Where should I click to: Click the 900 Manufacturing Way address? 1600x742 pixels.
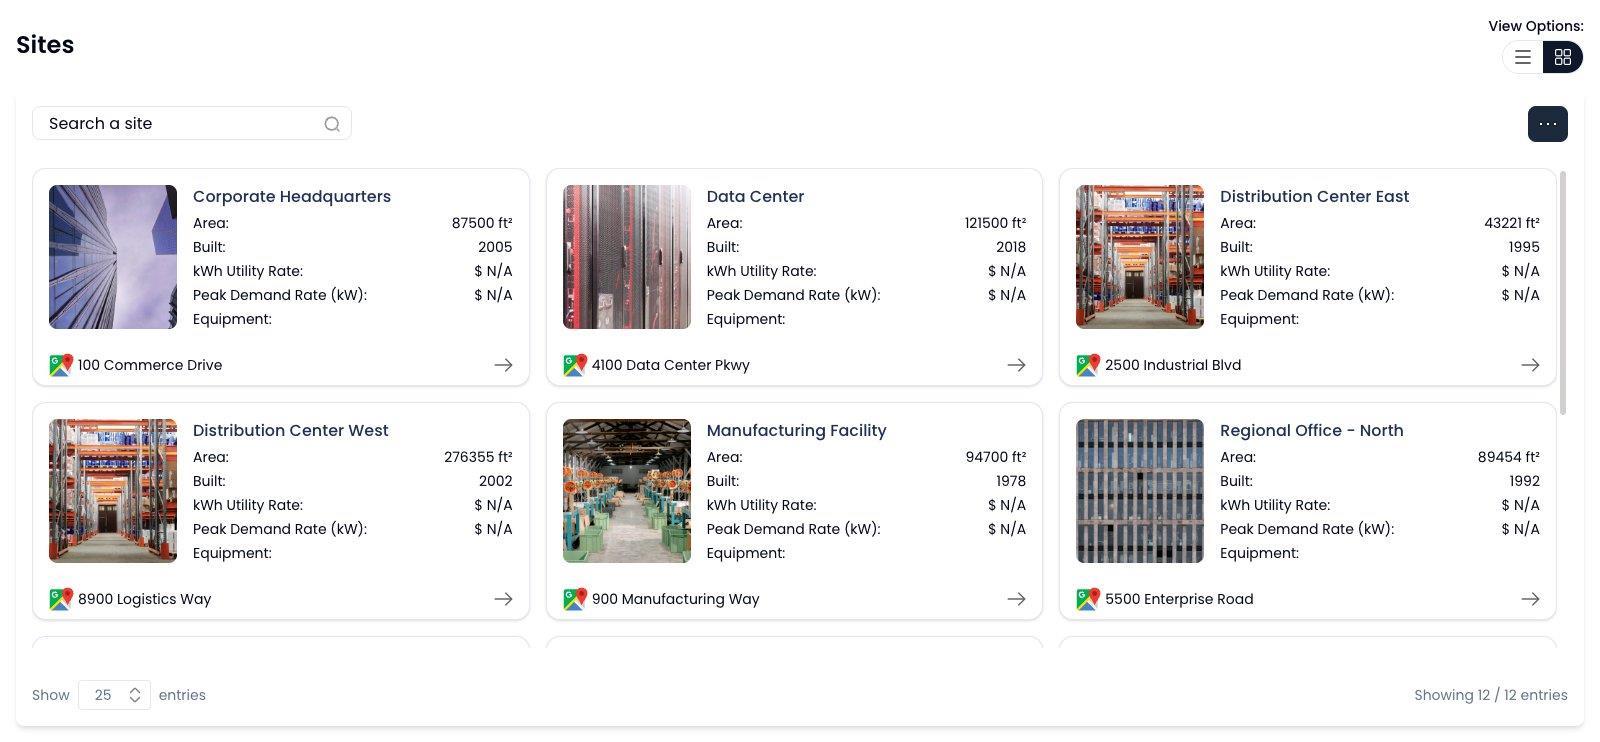click(675, 599)
